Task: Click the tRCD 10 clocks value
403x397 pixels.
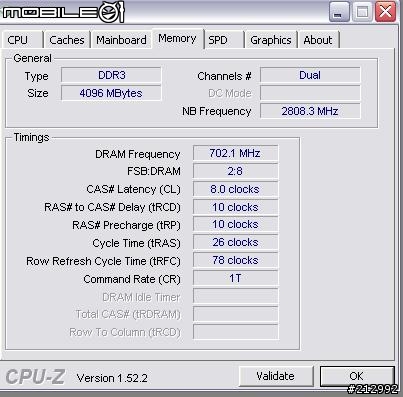Action: [x=235, y=207]
